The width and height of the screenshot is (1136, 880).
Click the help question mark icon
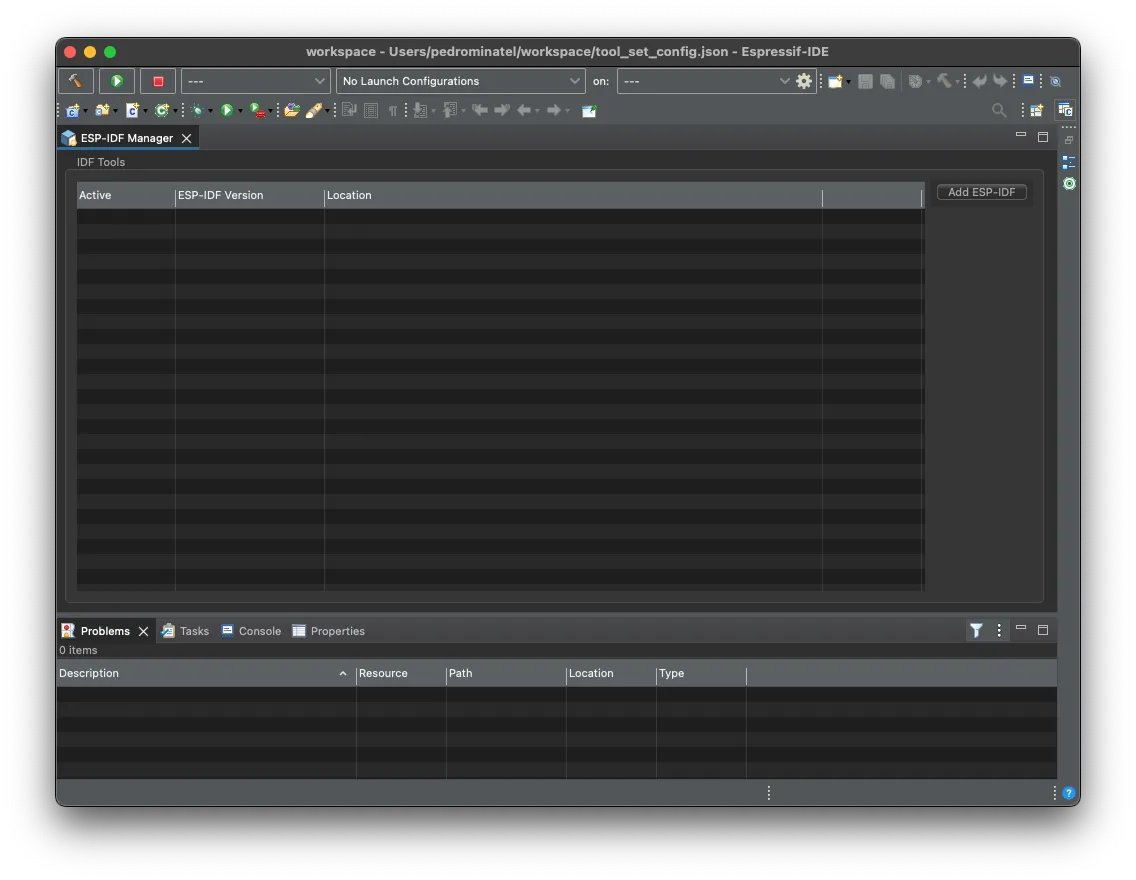(1068, 793)
